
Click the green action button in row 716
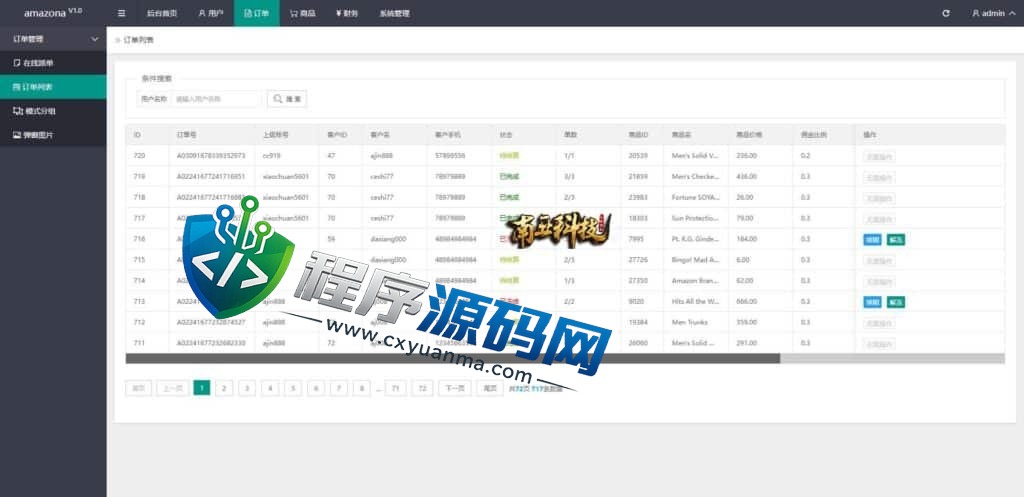(895, 240)
